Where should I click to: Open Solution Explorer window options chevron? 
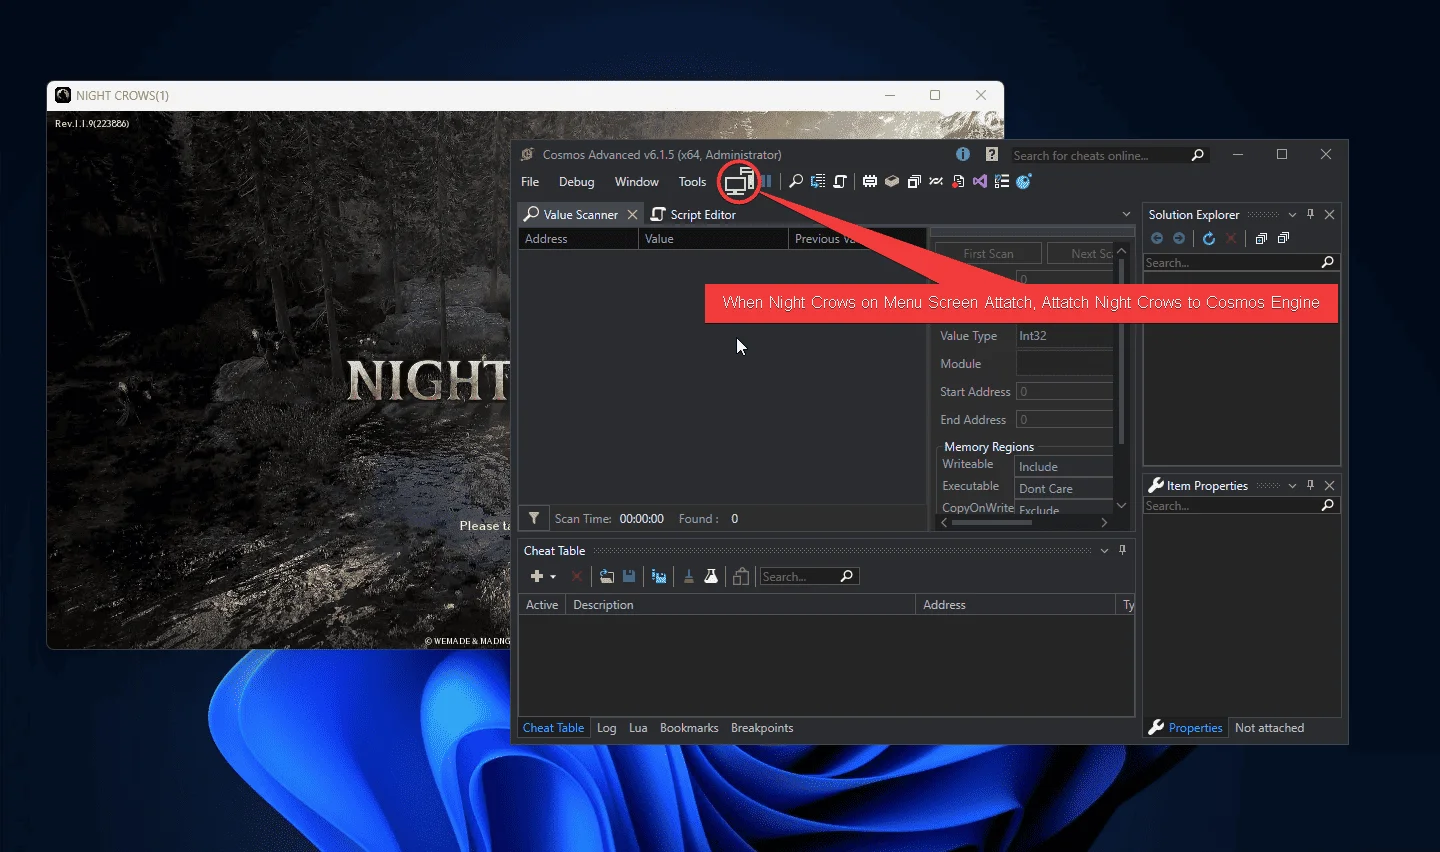(x=1292, y=215)
